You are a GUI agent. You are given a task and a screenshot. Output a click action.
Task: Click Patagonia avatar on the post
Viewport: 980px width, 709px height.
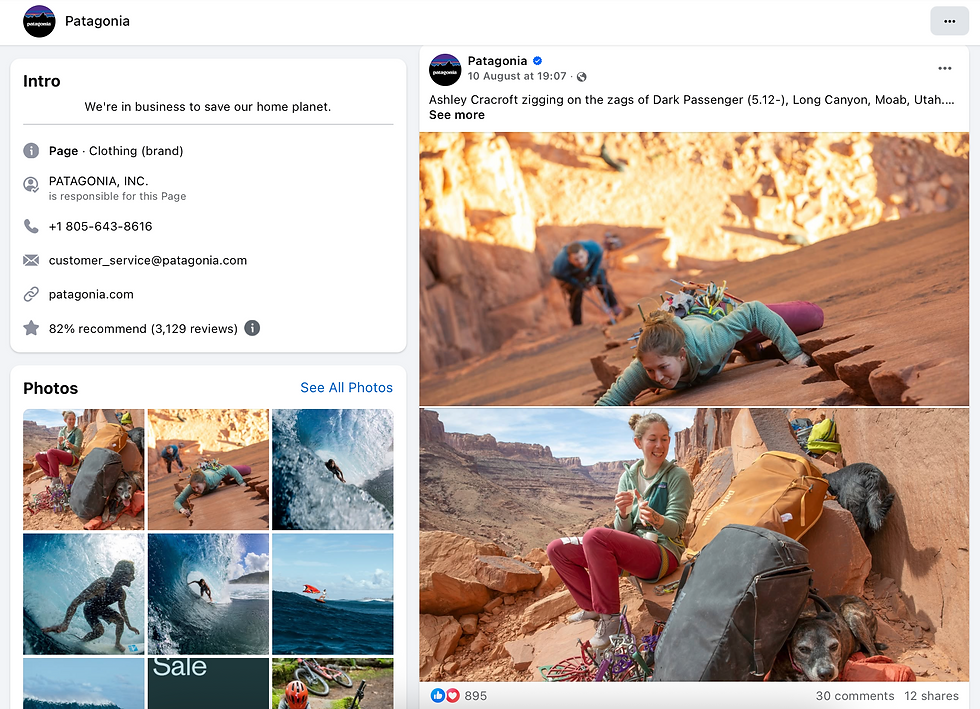pos(444,69)
